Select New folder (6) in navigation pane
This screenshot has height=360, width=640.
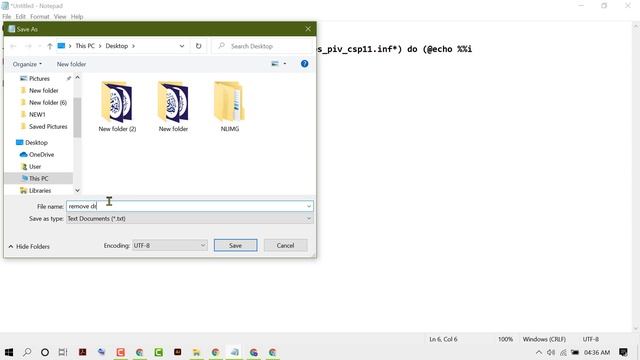(47, 102)
